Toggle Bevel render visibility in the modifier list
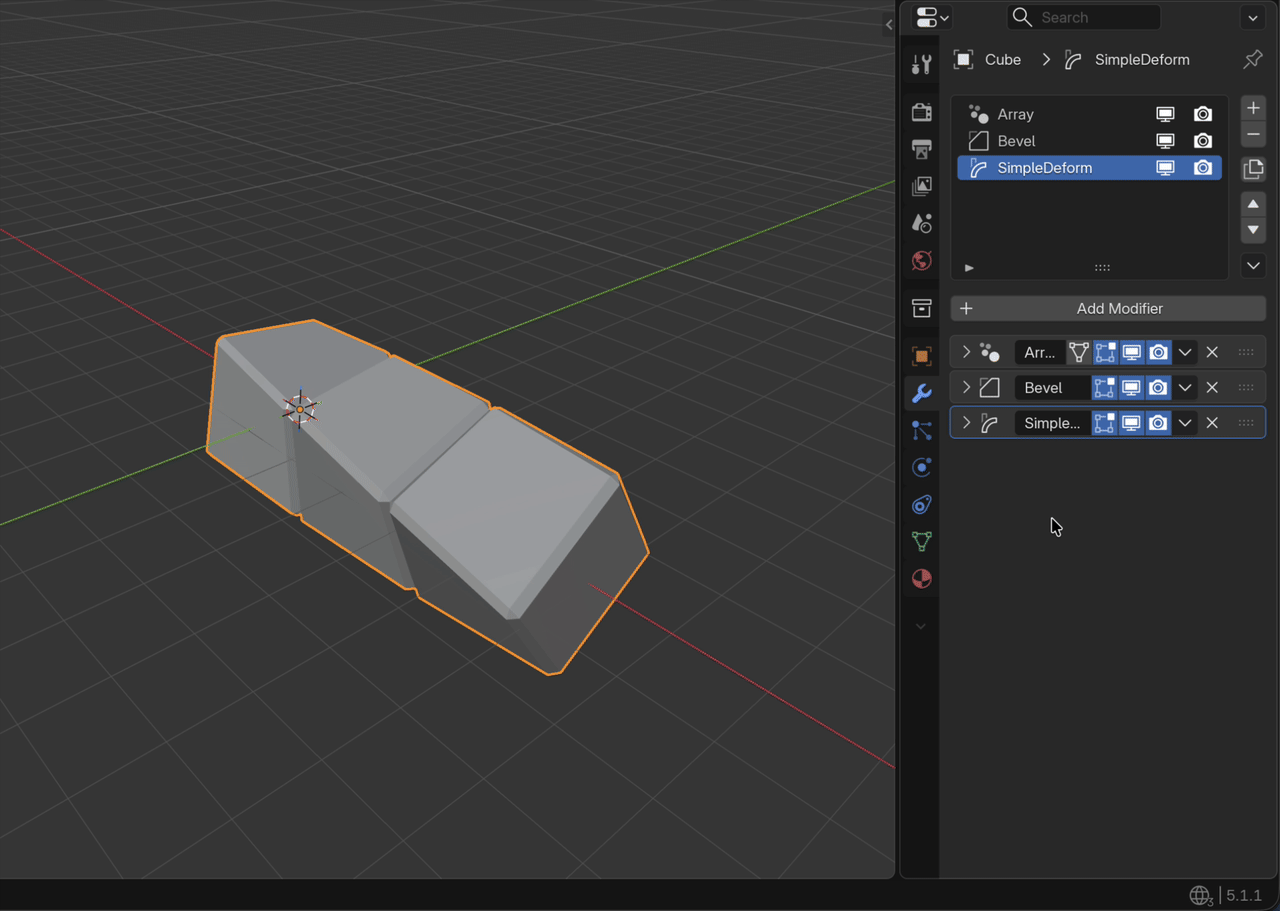1280x911 pixels. click(x=1203, y=141)
